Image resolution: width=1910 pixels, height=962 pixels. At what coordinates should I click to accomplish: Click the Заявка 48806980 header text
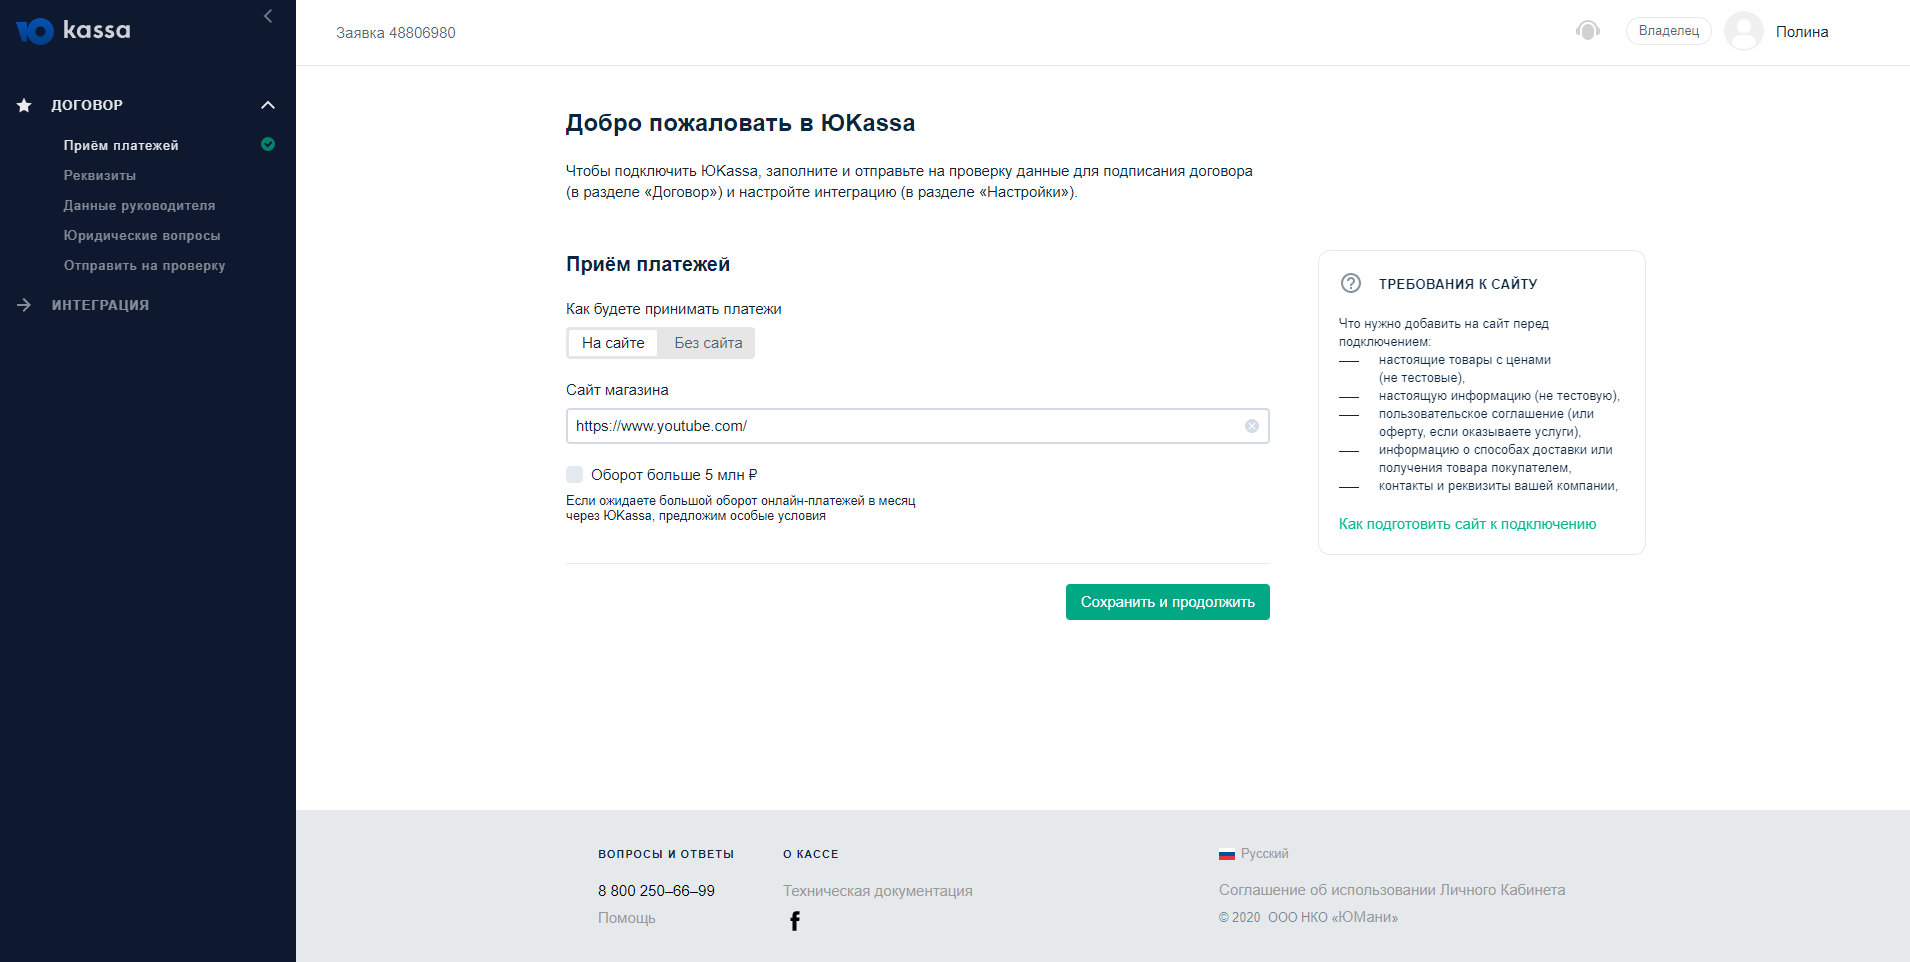(x=396, y=33)
